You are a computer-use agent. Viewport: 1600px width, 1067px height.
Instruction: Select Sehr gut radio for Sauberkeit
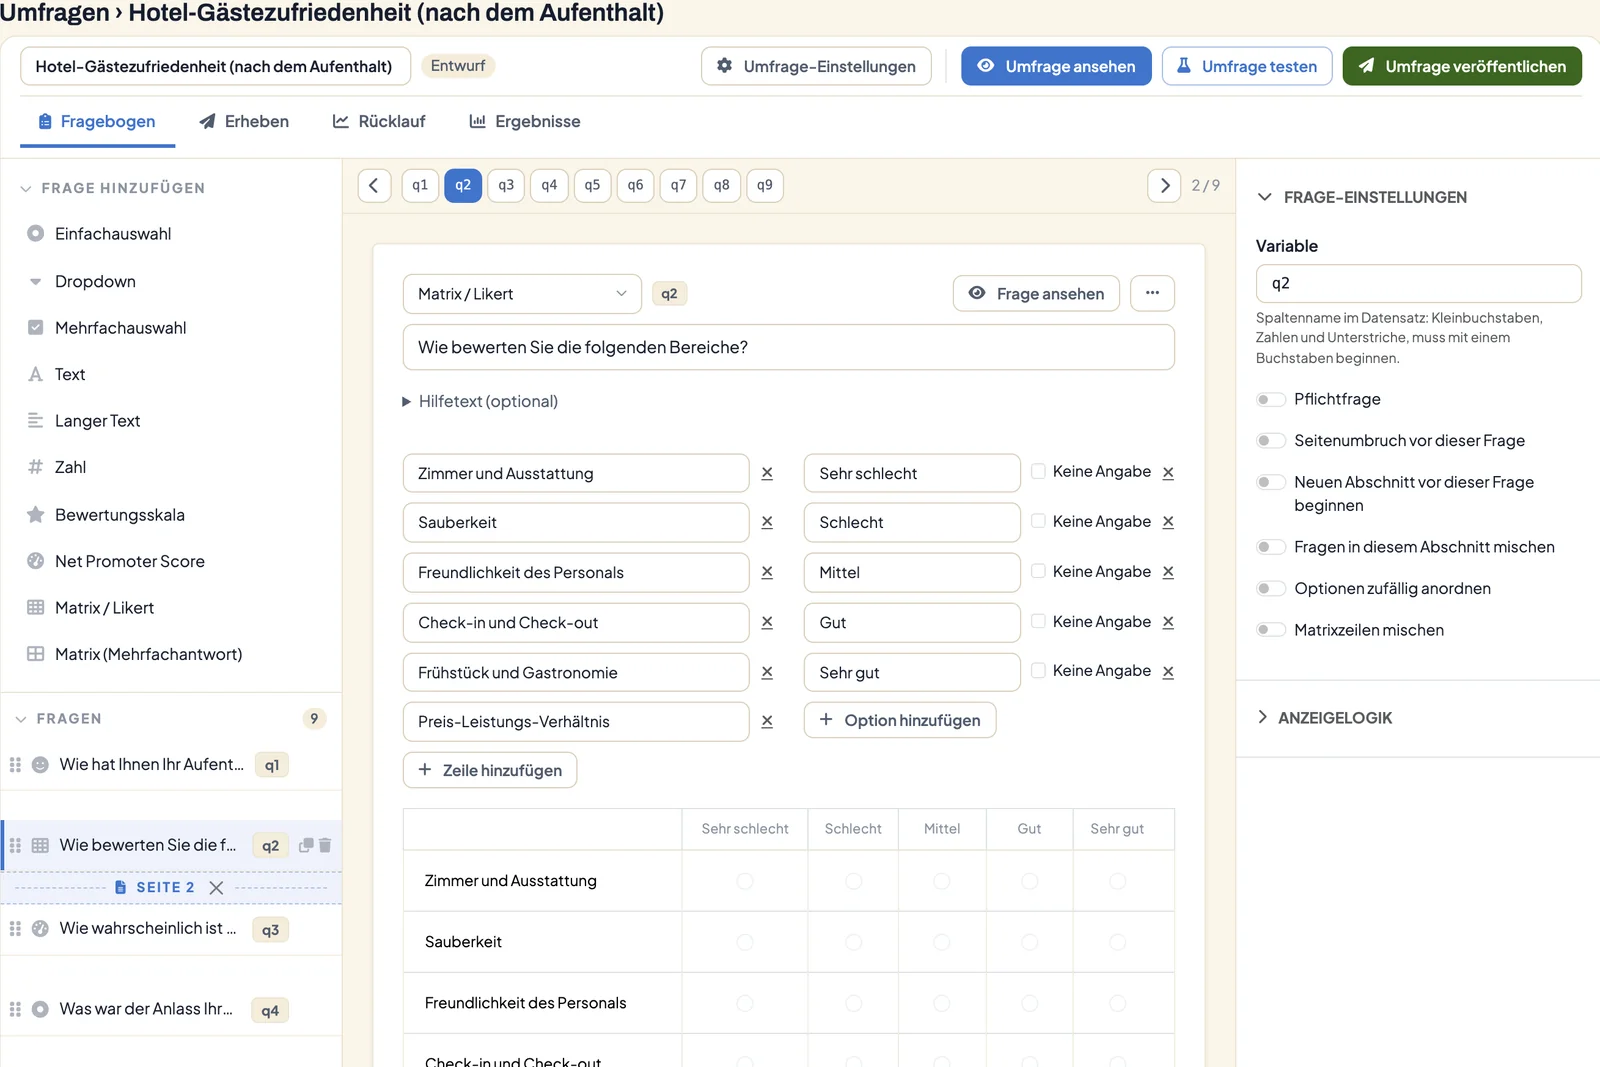tap(1117, 942)
